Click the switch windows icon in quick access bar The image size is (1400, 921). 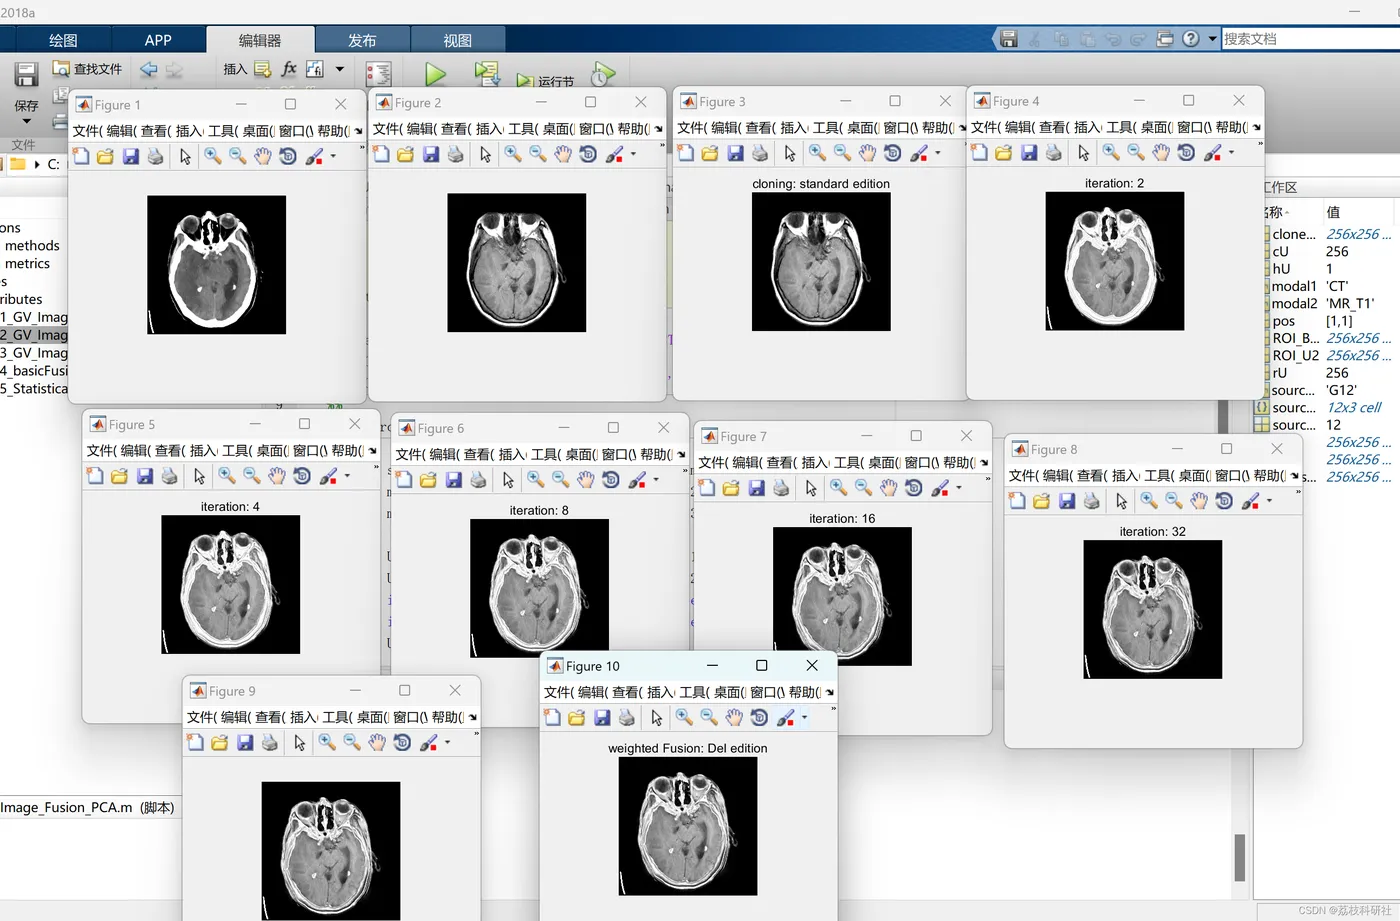coord(1165,39)
